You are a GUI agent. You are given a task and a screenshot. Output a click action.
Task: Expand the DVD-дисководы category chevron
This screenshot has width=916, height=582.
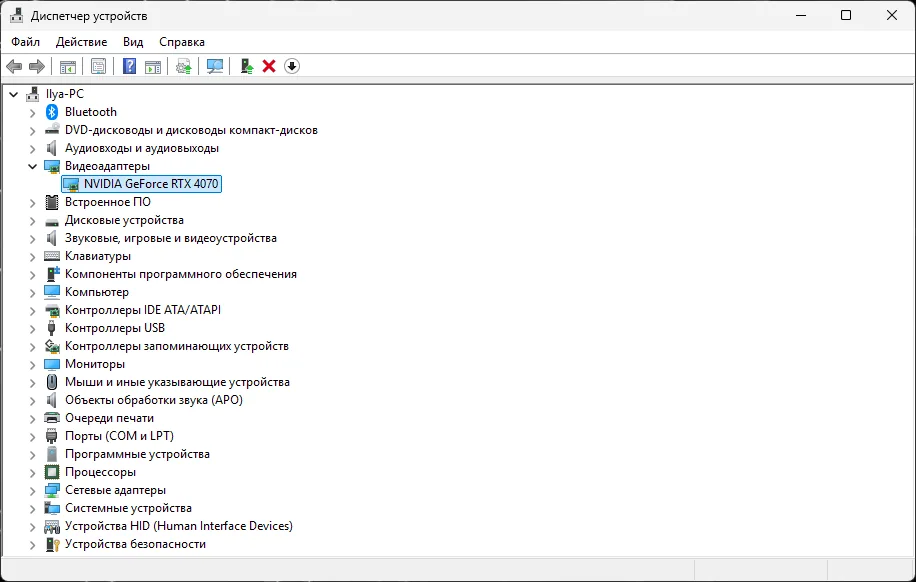pyautogui.click(x=32, y=130)
